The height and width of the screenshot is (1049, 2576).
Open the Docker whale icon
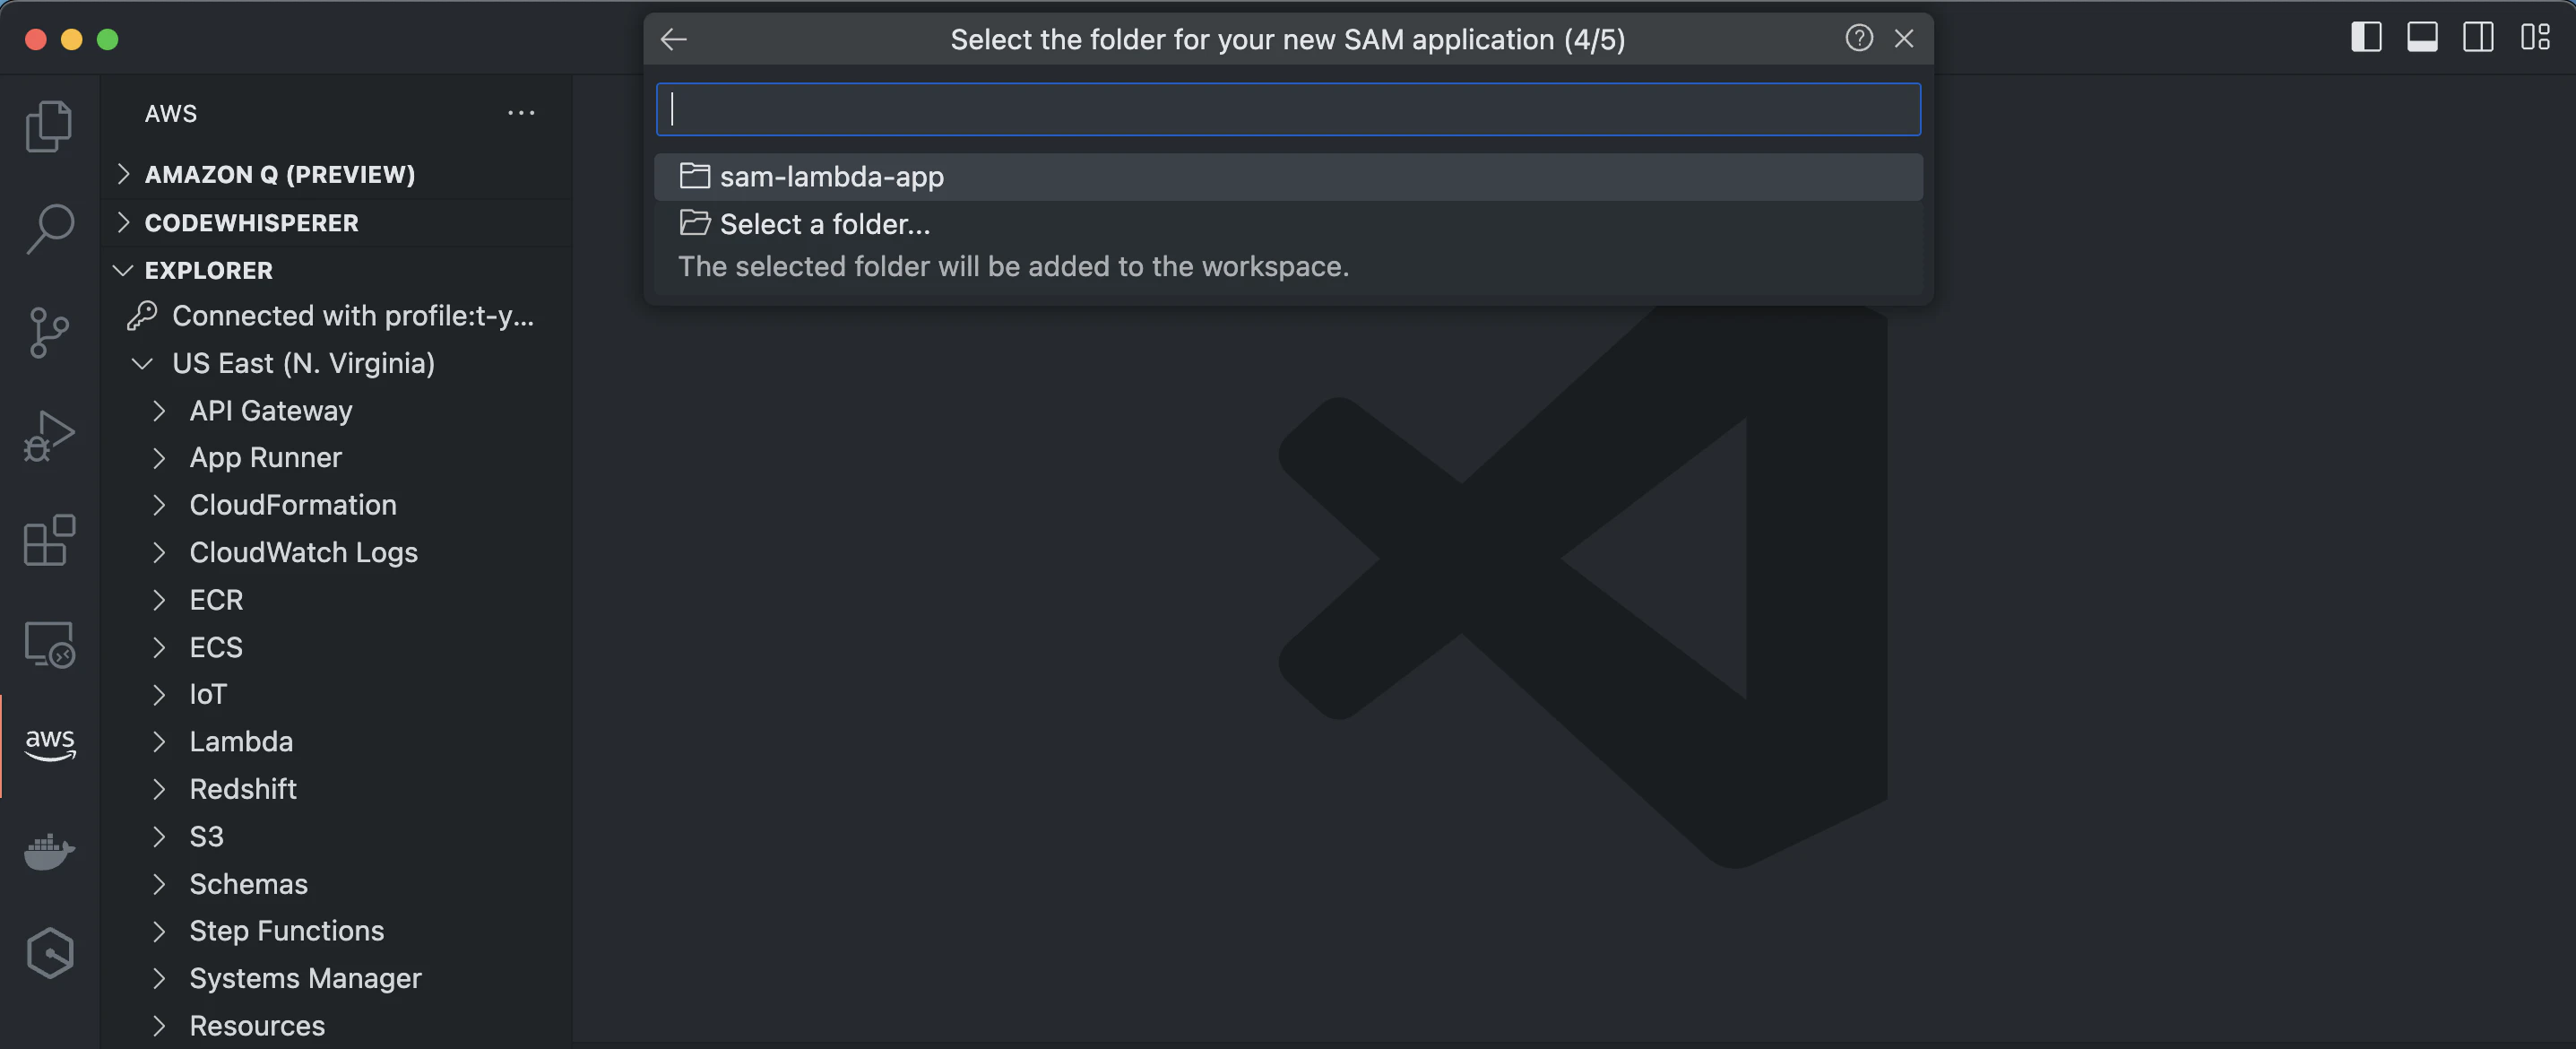click(x=49, y=851)
